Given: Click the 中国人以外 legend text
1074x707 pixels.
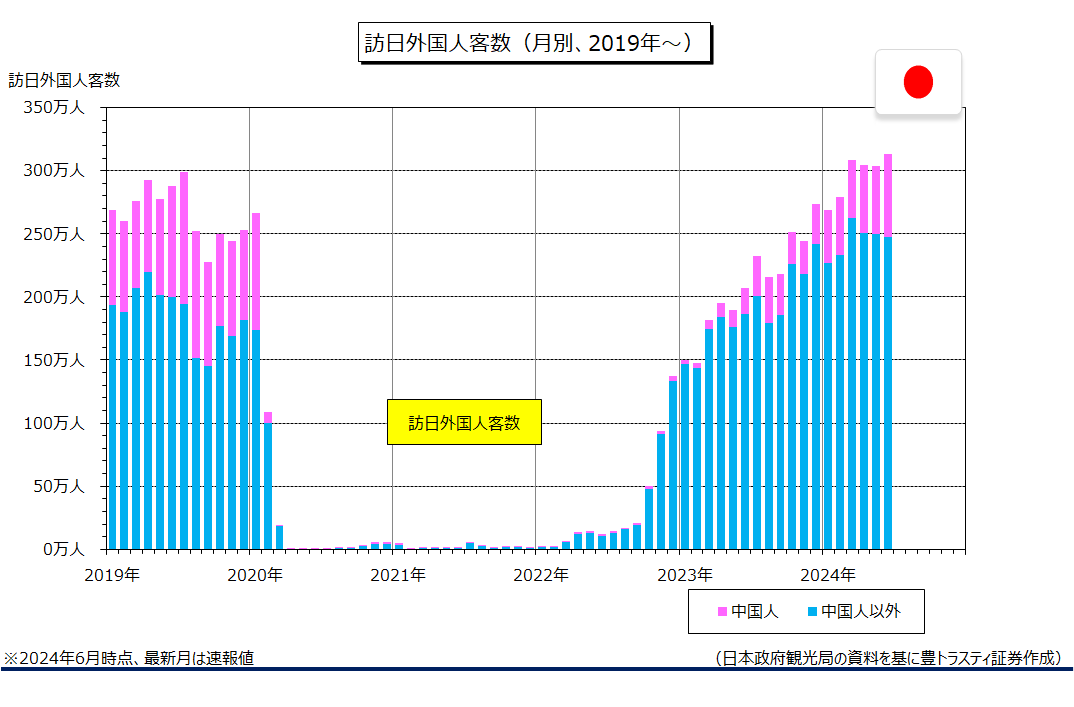Looking at the screenshot, I should click(x=861, y=611).
